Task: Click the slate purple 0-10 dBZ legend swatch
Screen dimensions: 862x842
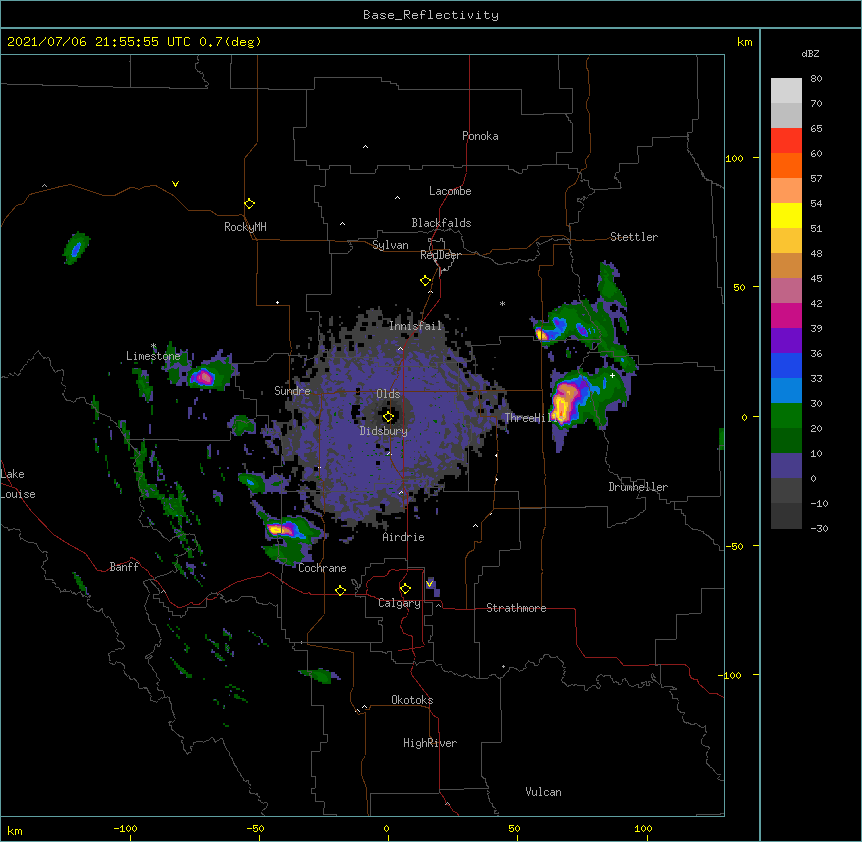Action: coord(786,466)
